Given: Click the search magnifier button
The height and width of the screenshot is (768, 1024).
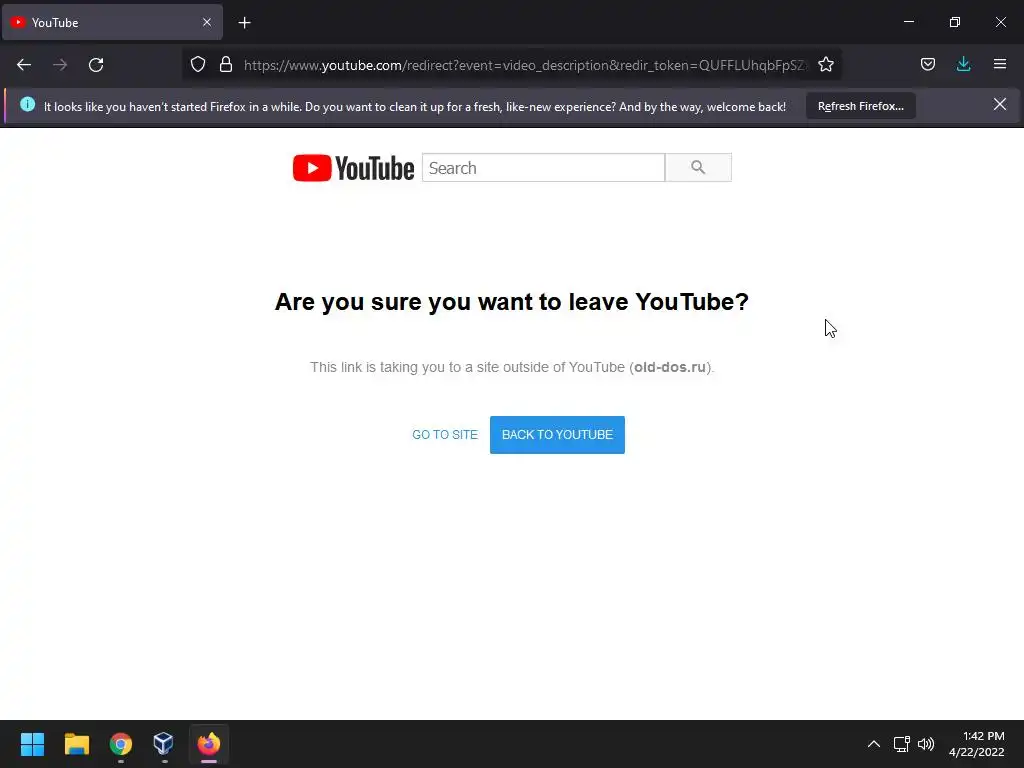Looking at the screenshot, I should click(698, 168).
